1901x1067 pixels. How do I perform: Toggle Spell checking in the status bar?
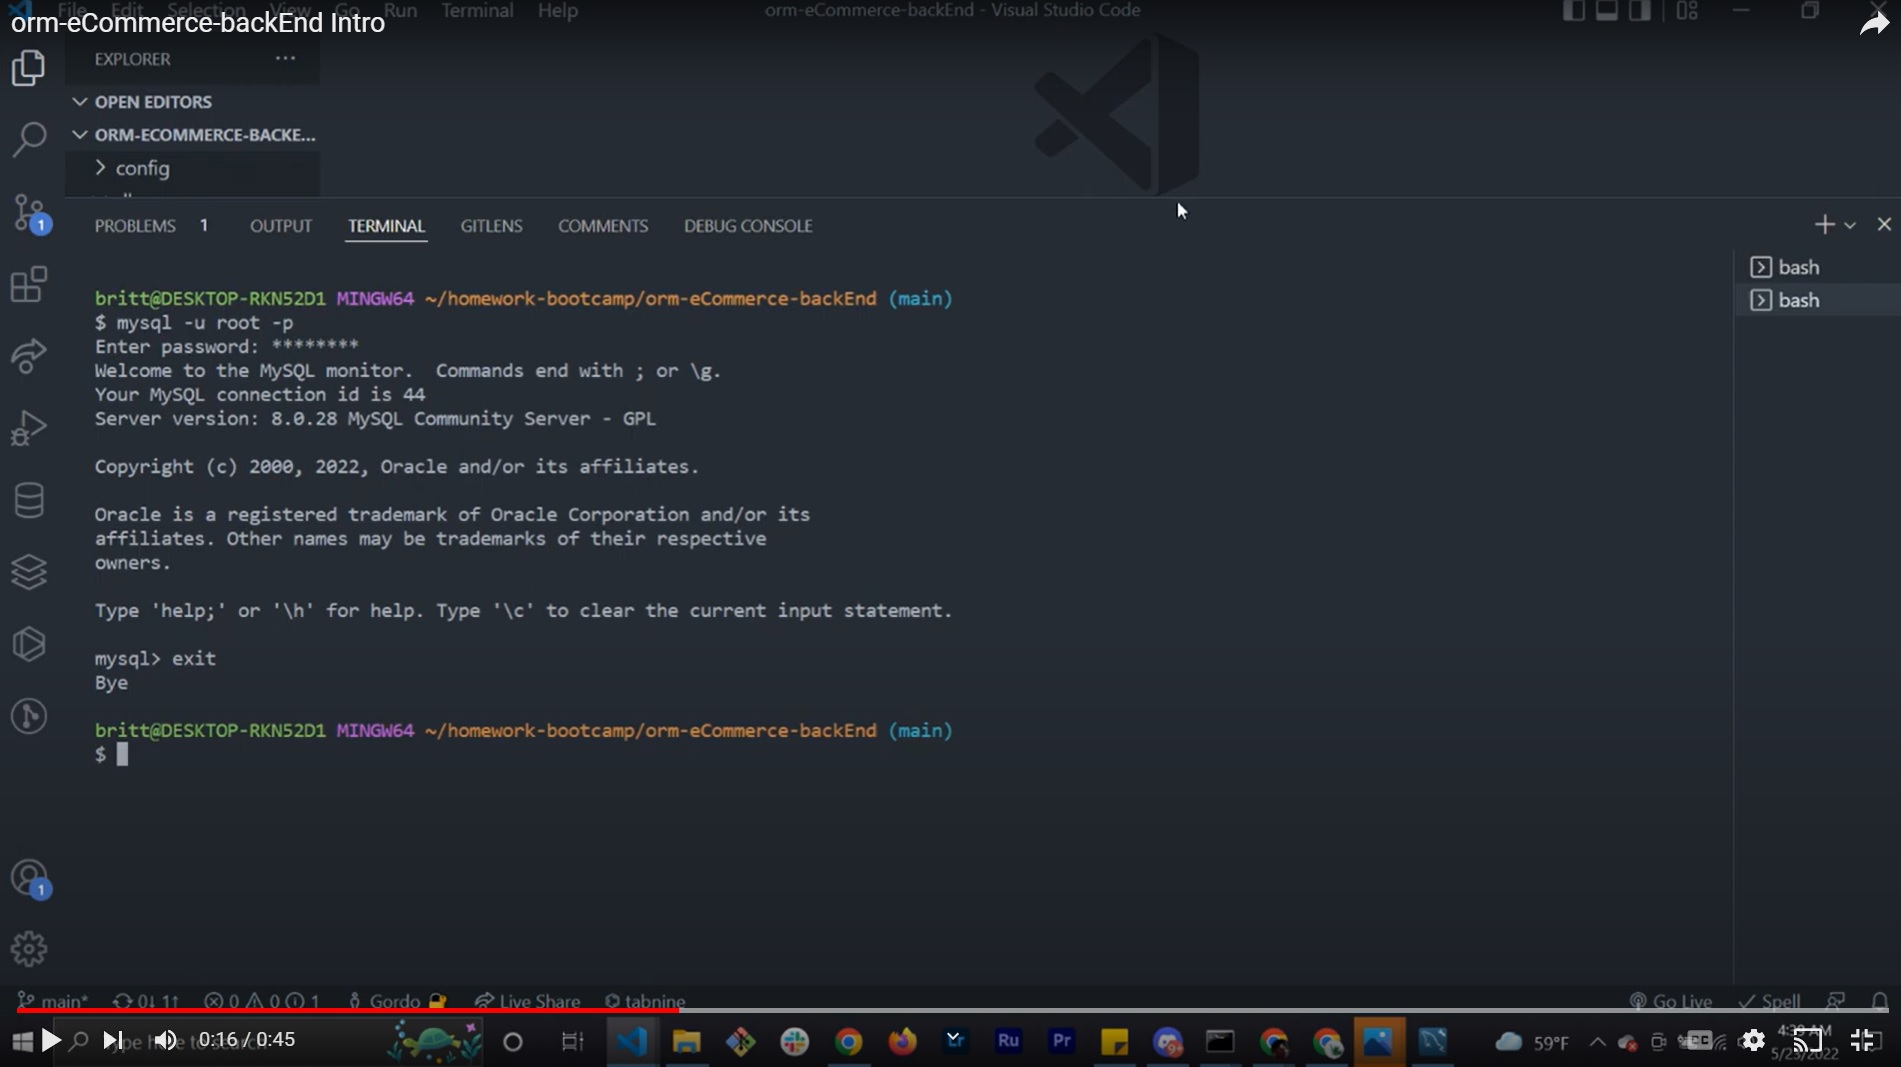pos(1770,1001)
